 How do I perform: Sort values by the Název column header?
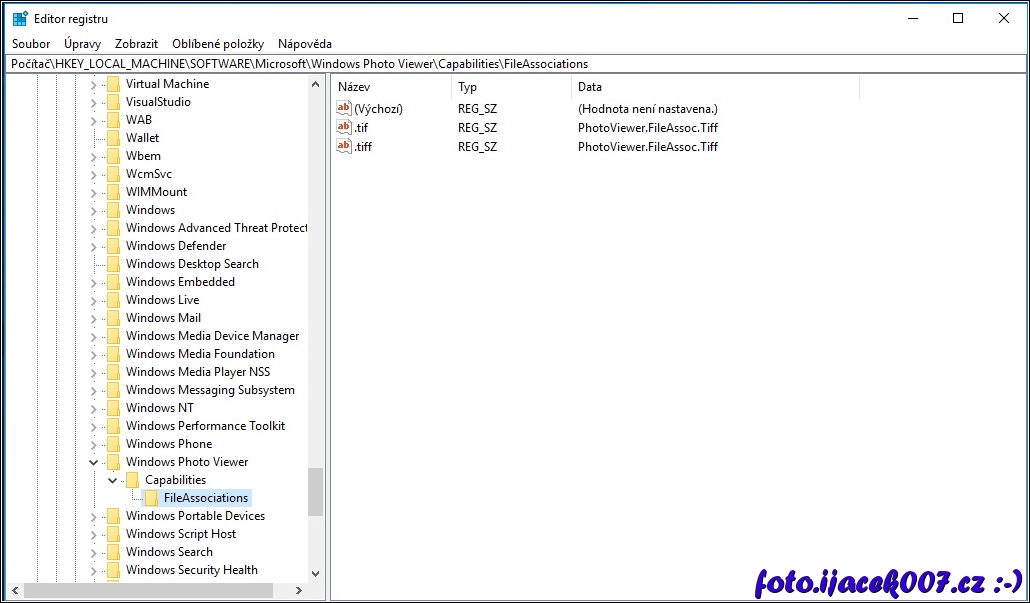tap(390, 87)
